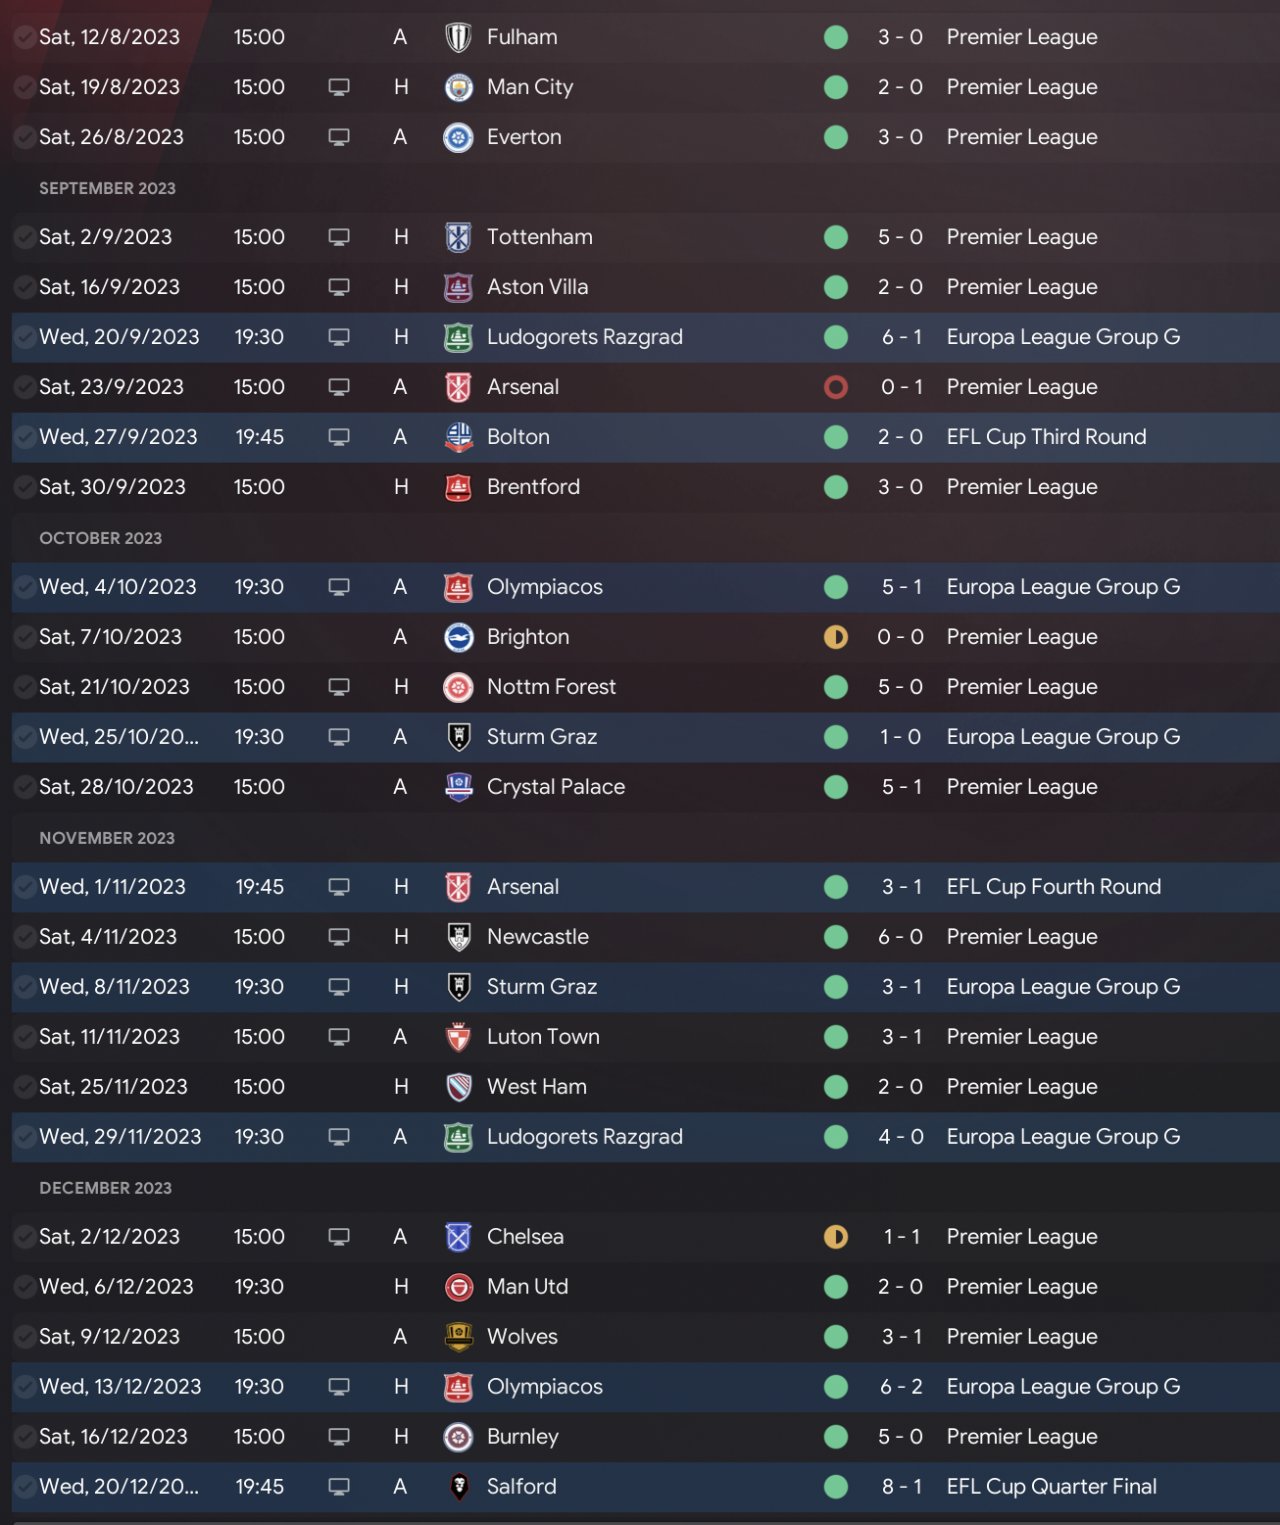This screenshot has height=1525, width=1280.
Task: Click the TV icon on Bolton fixture
Action: (339, 438)
